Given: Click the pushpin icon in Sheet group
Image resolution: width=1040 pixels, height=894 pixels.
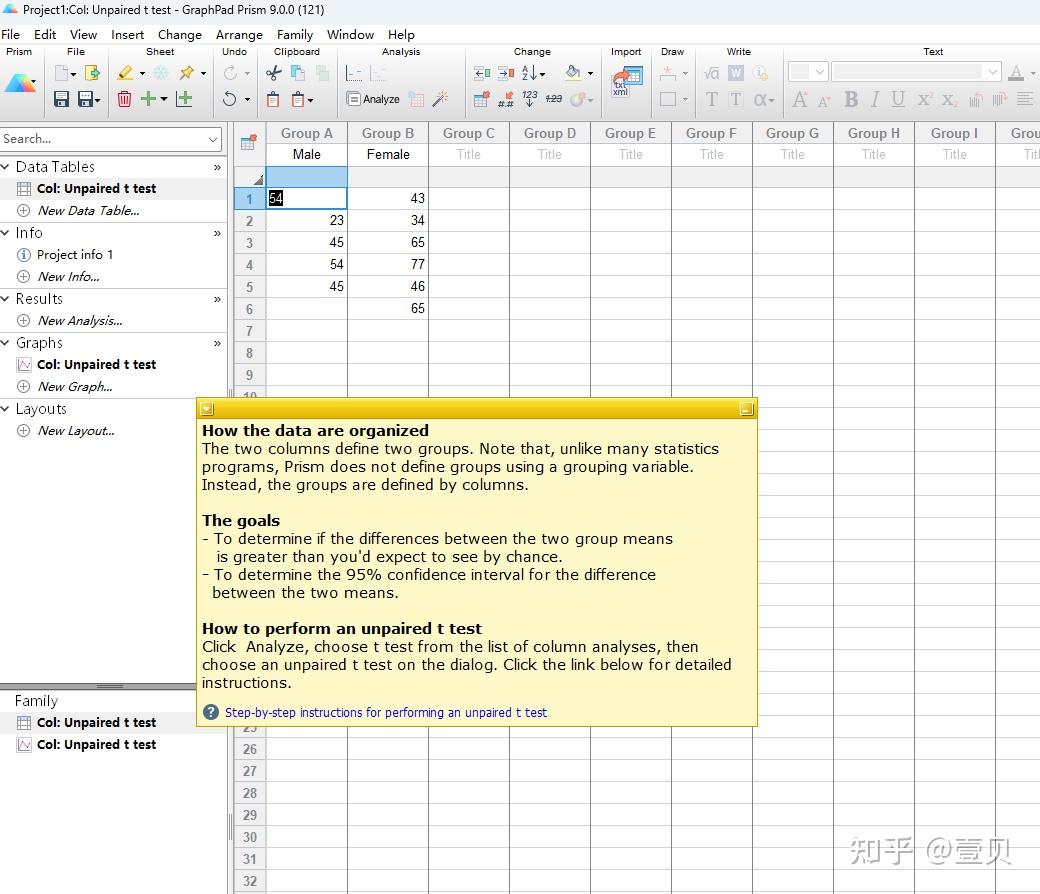Looking at the screenshot, I should [187, 73].
